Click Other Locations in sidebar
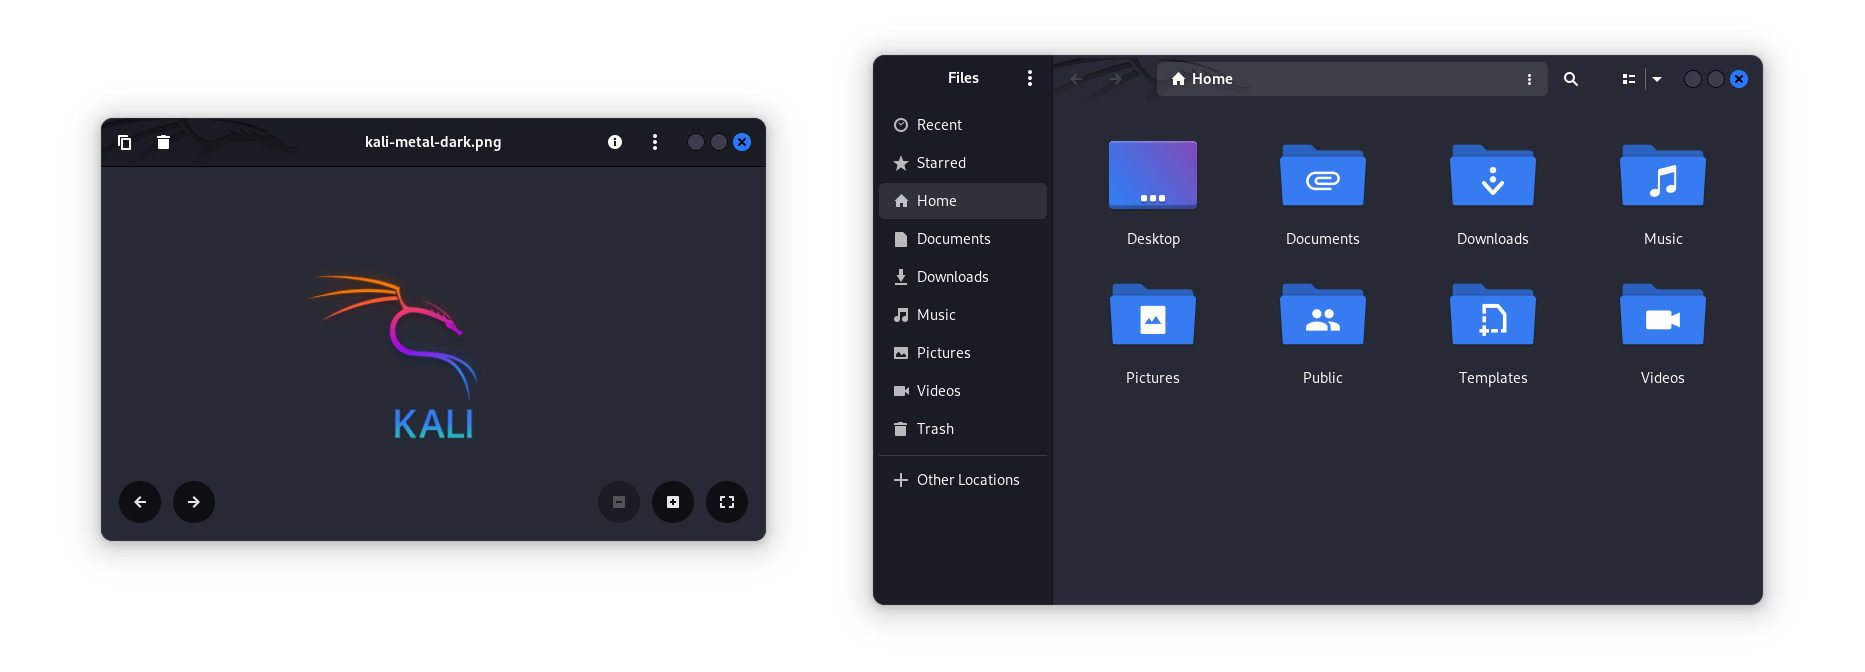Viewport: 1865px width, 672px height. [967, 480]
